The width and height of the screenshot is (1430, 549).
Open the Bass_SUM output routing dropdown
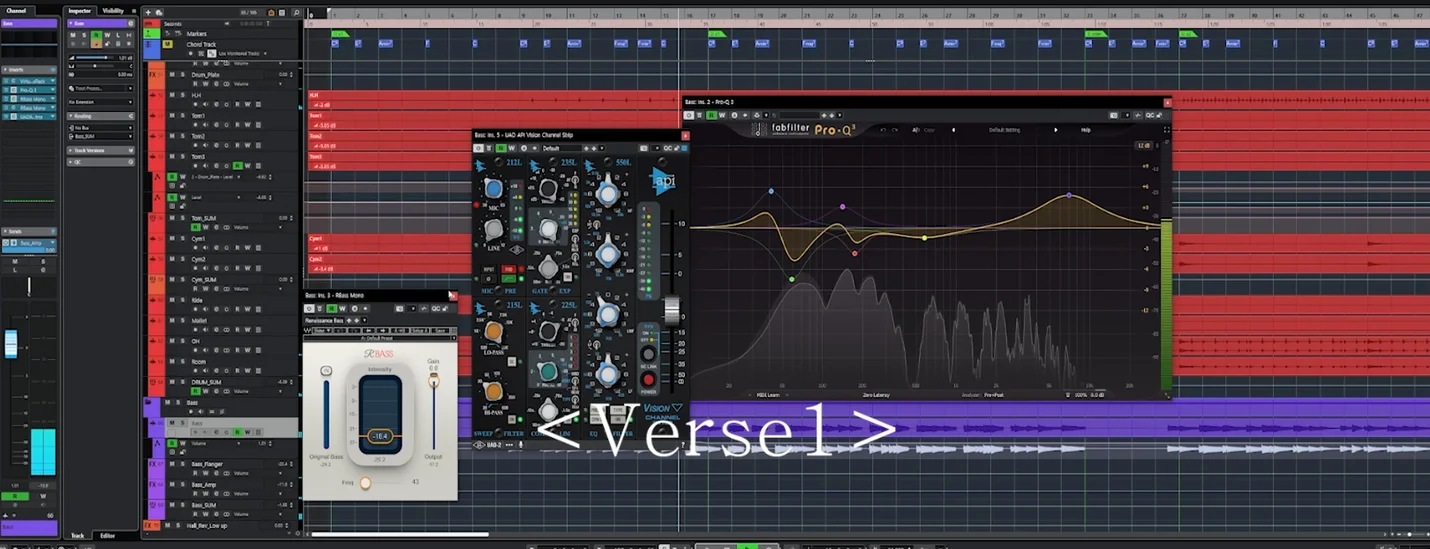100,136
